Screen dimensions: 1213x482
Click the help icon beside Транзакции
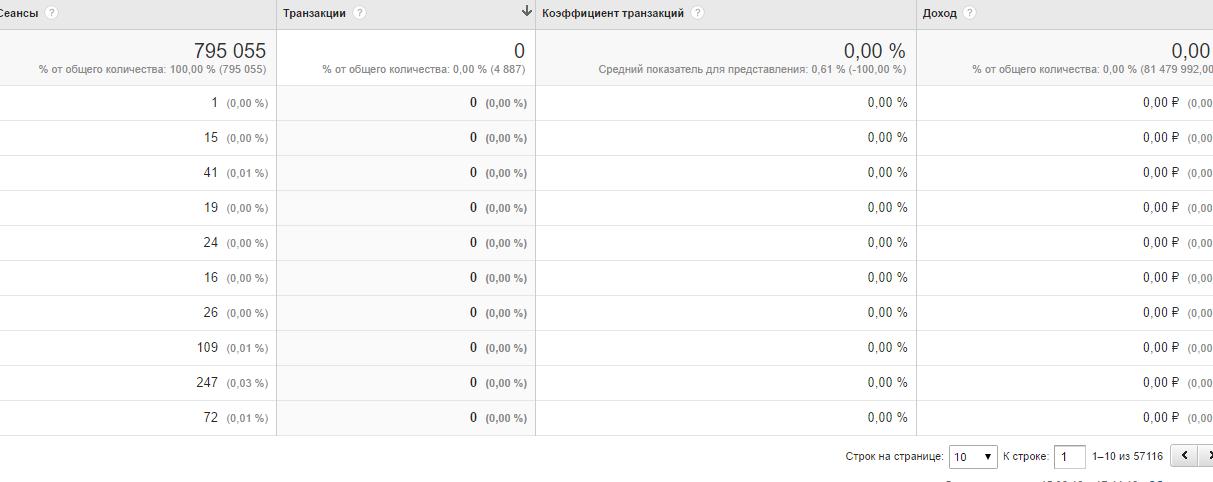point(359,13)
